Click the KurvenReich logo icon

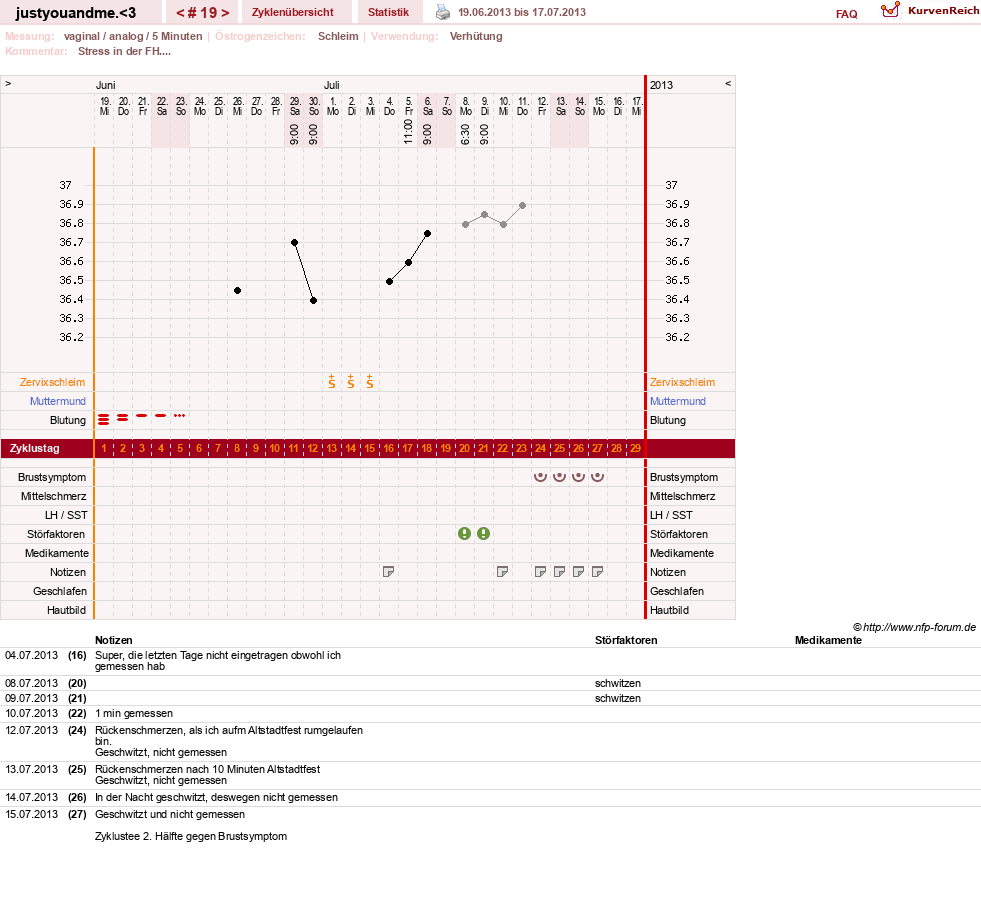click(x=890, y=10)
